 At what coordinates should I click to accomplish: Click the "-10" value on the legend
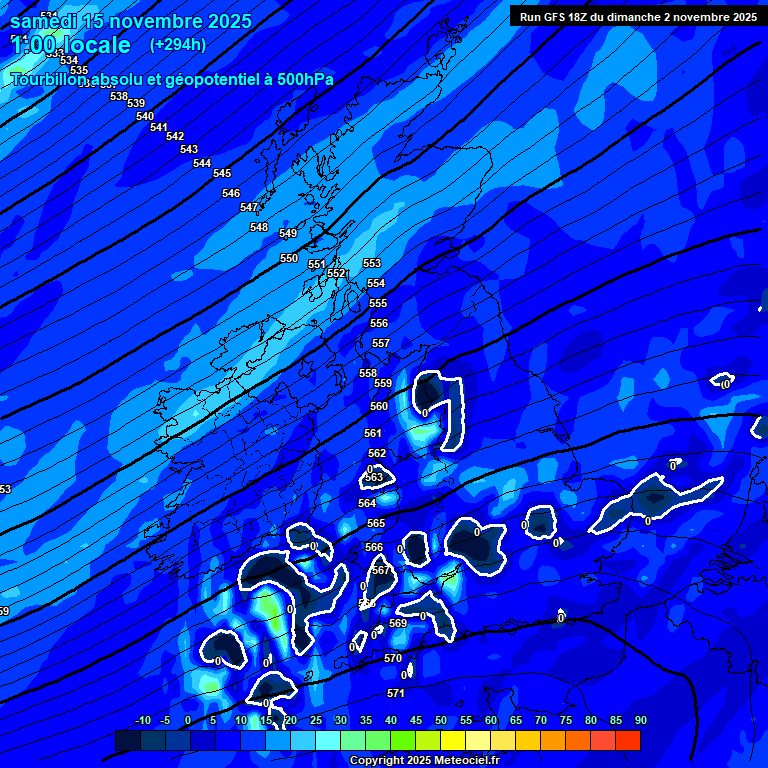point(141,720)
